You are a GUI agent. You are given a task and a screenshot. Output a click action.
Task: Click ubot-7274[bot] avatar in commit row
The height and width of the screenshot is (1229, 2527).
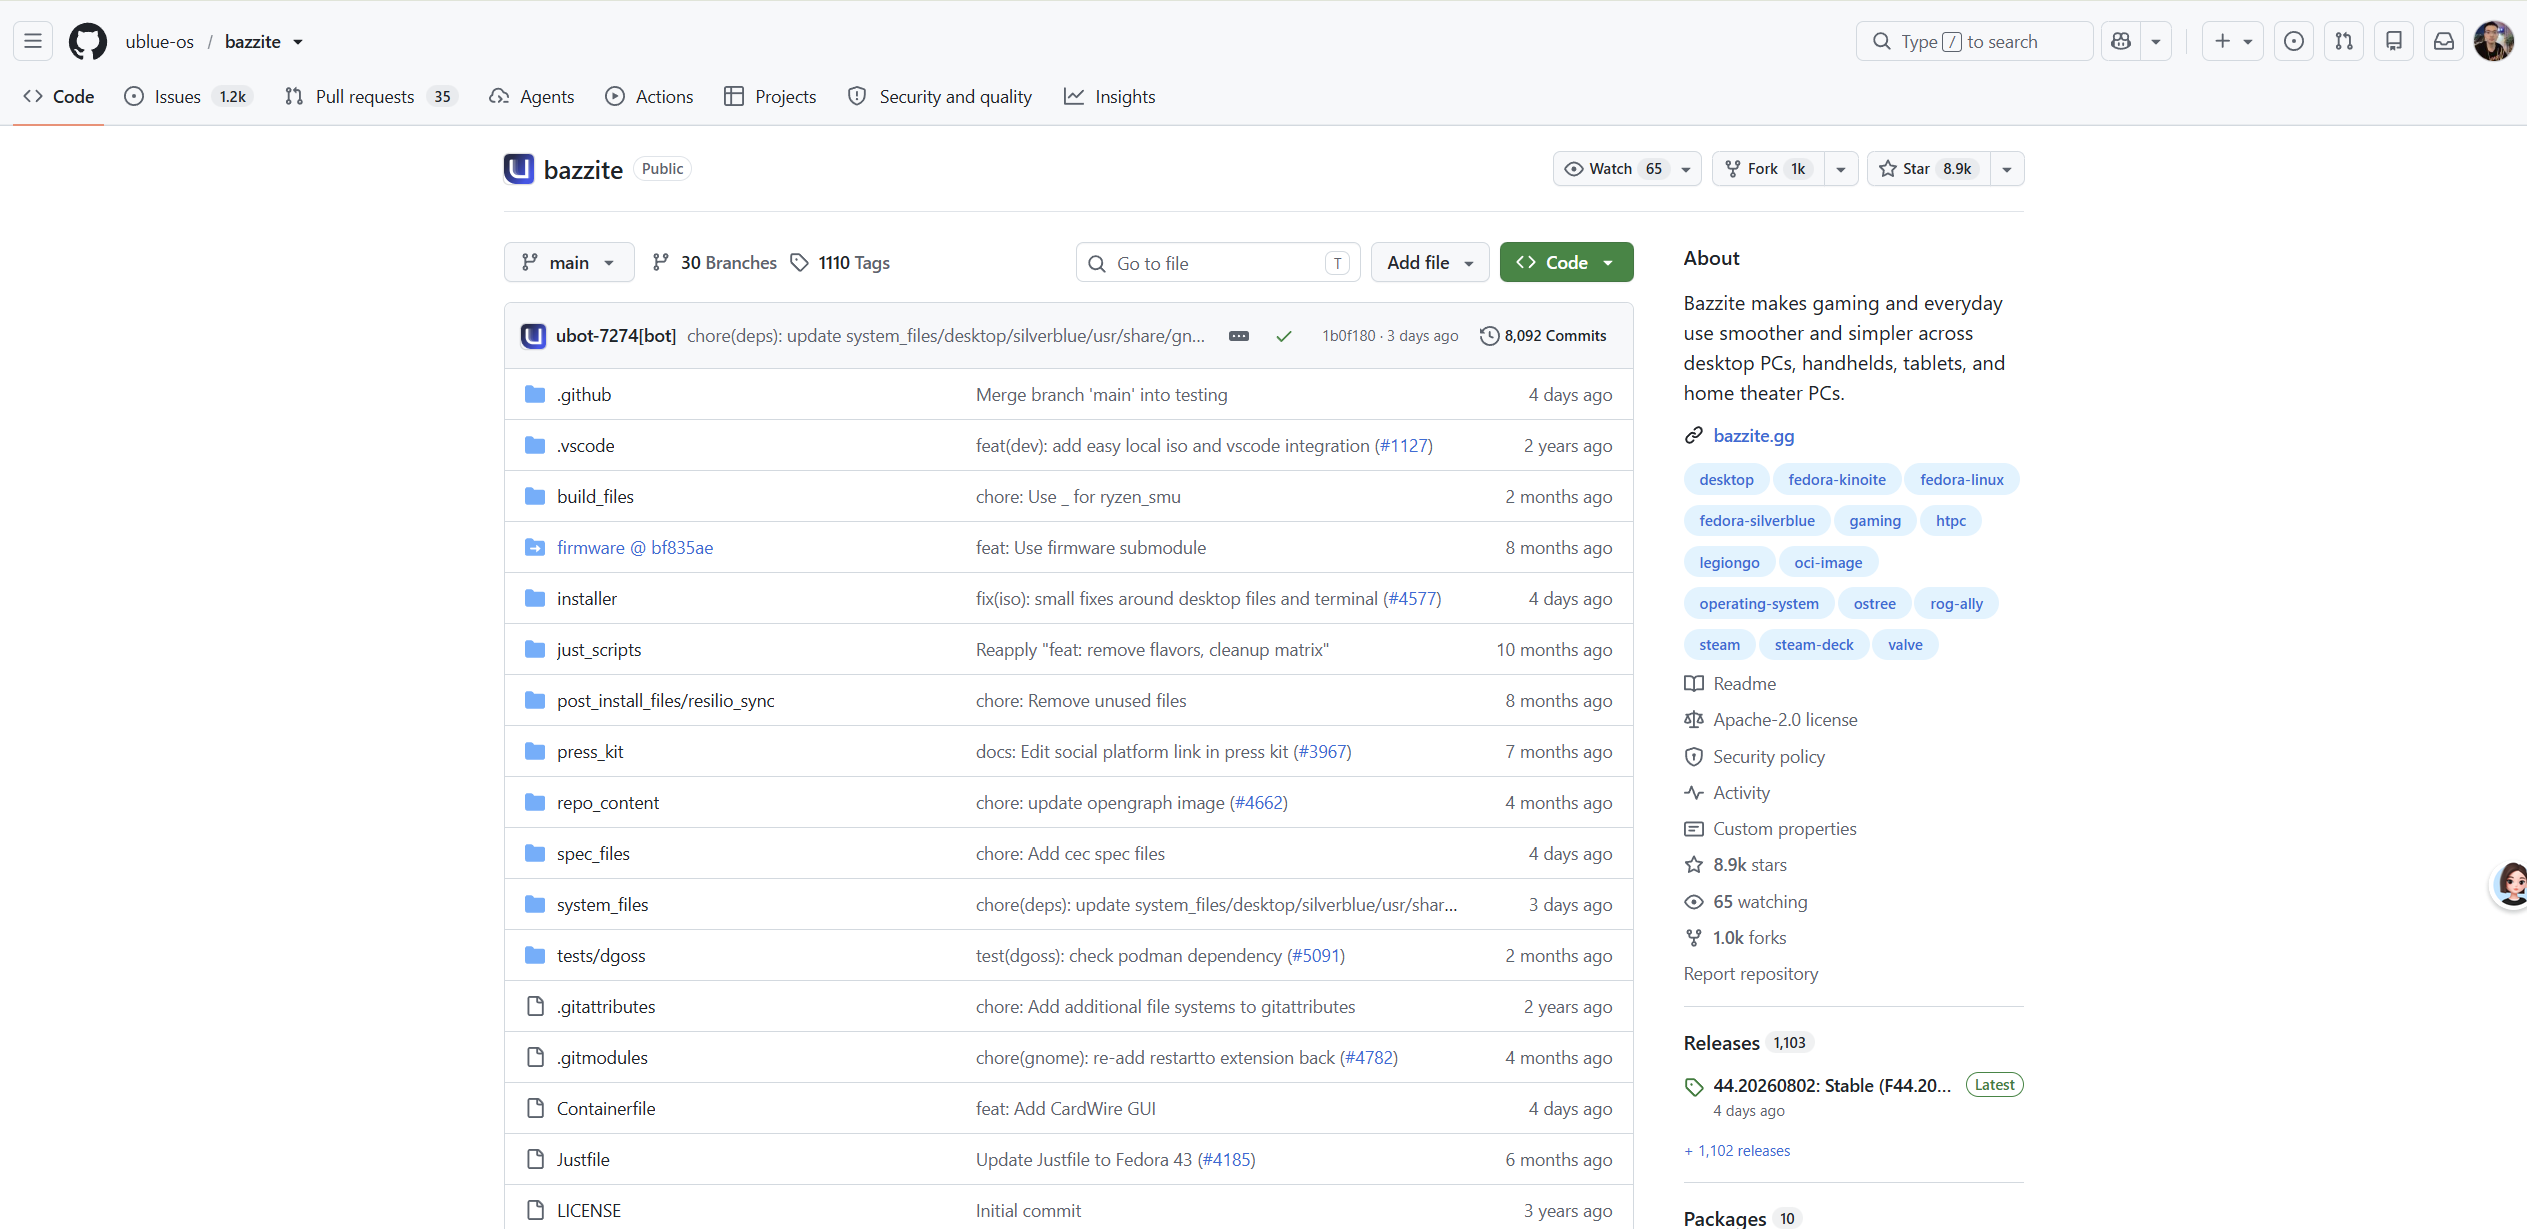pyautogui.click(x=534, y=336)
